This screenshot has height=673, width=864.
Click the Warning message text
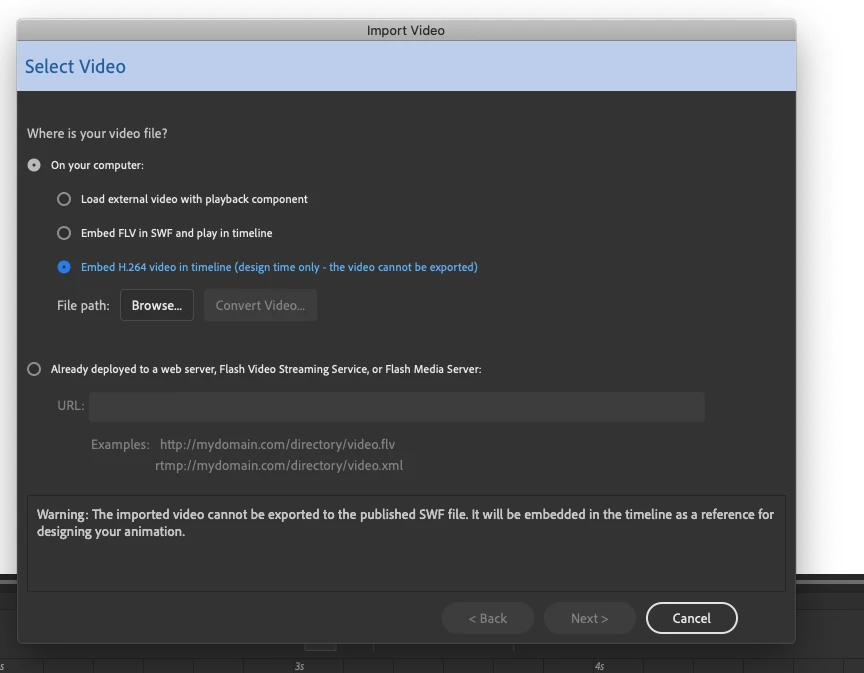click(x=406, y=523)
